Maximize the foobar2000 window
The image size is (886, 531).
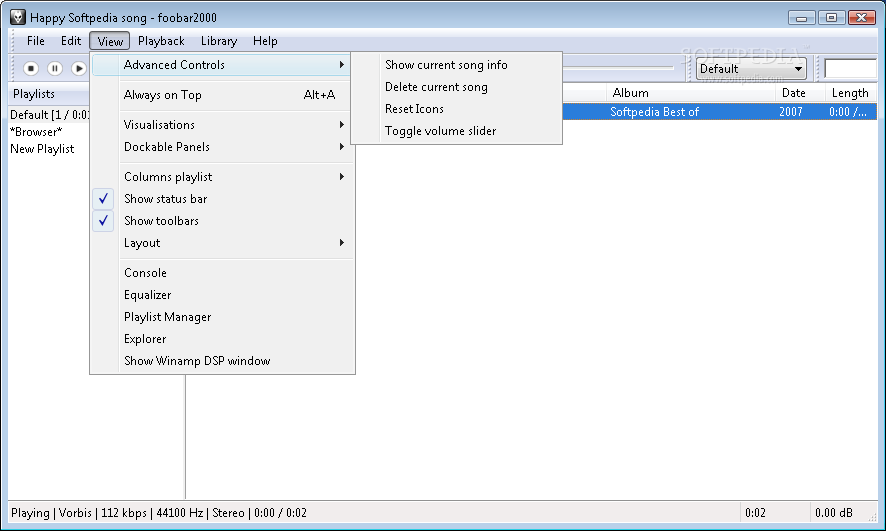[x=831, y=18]
